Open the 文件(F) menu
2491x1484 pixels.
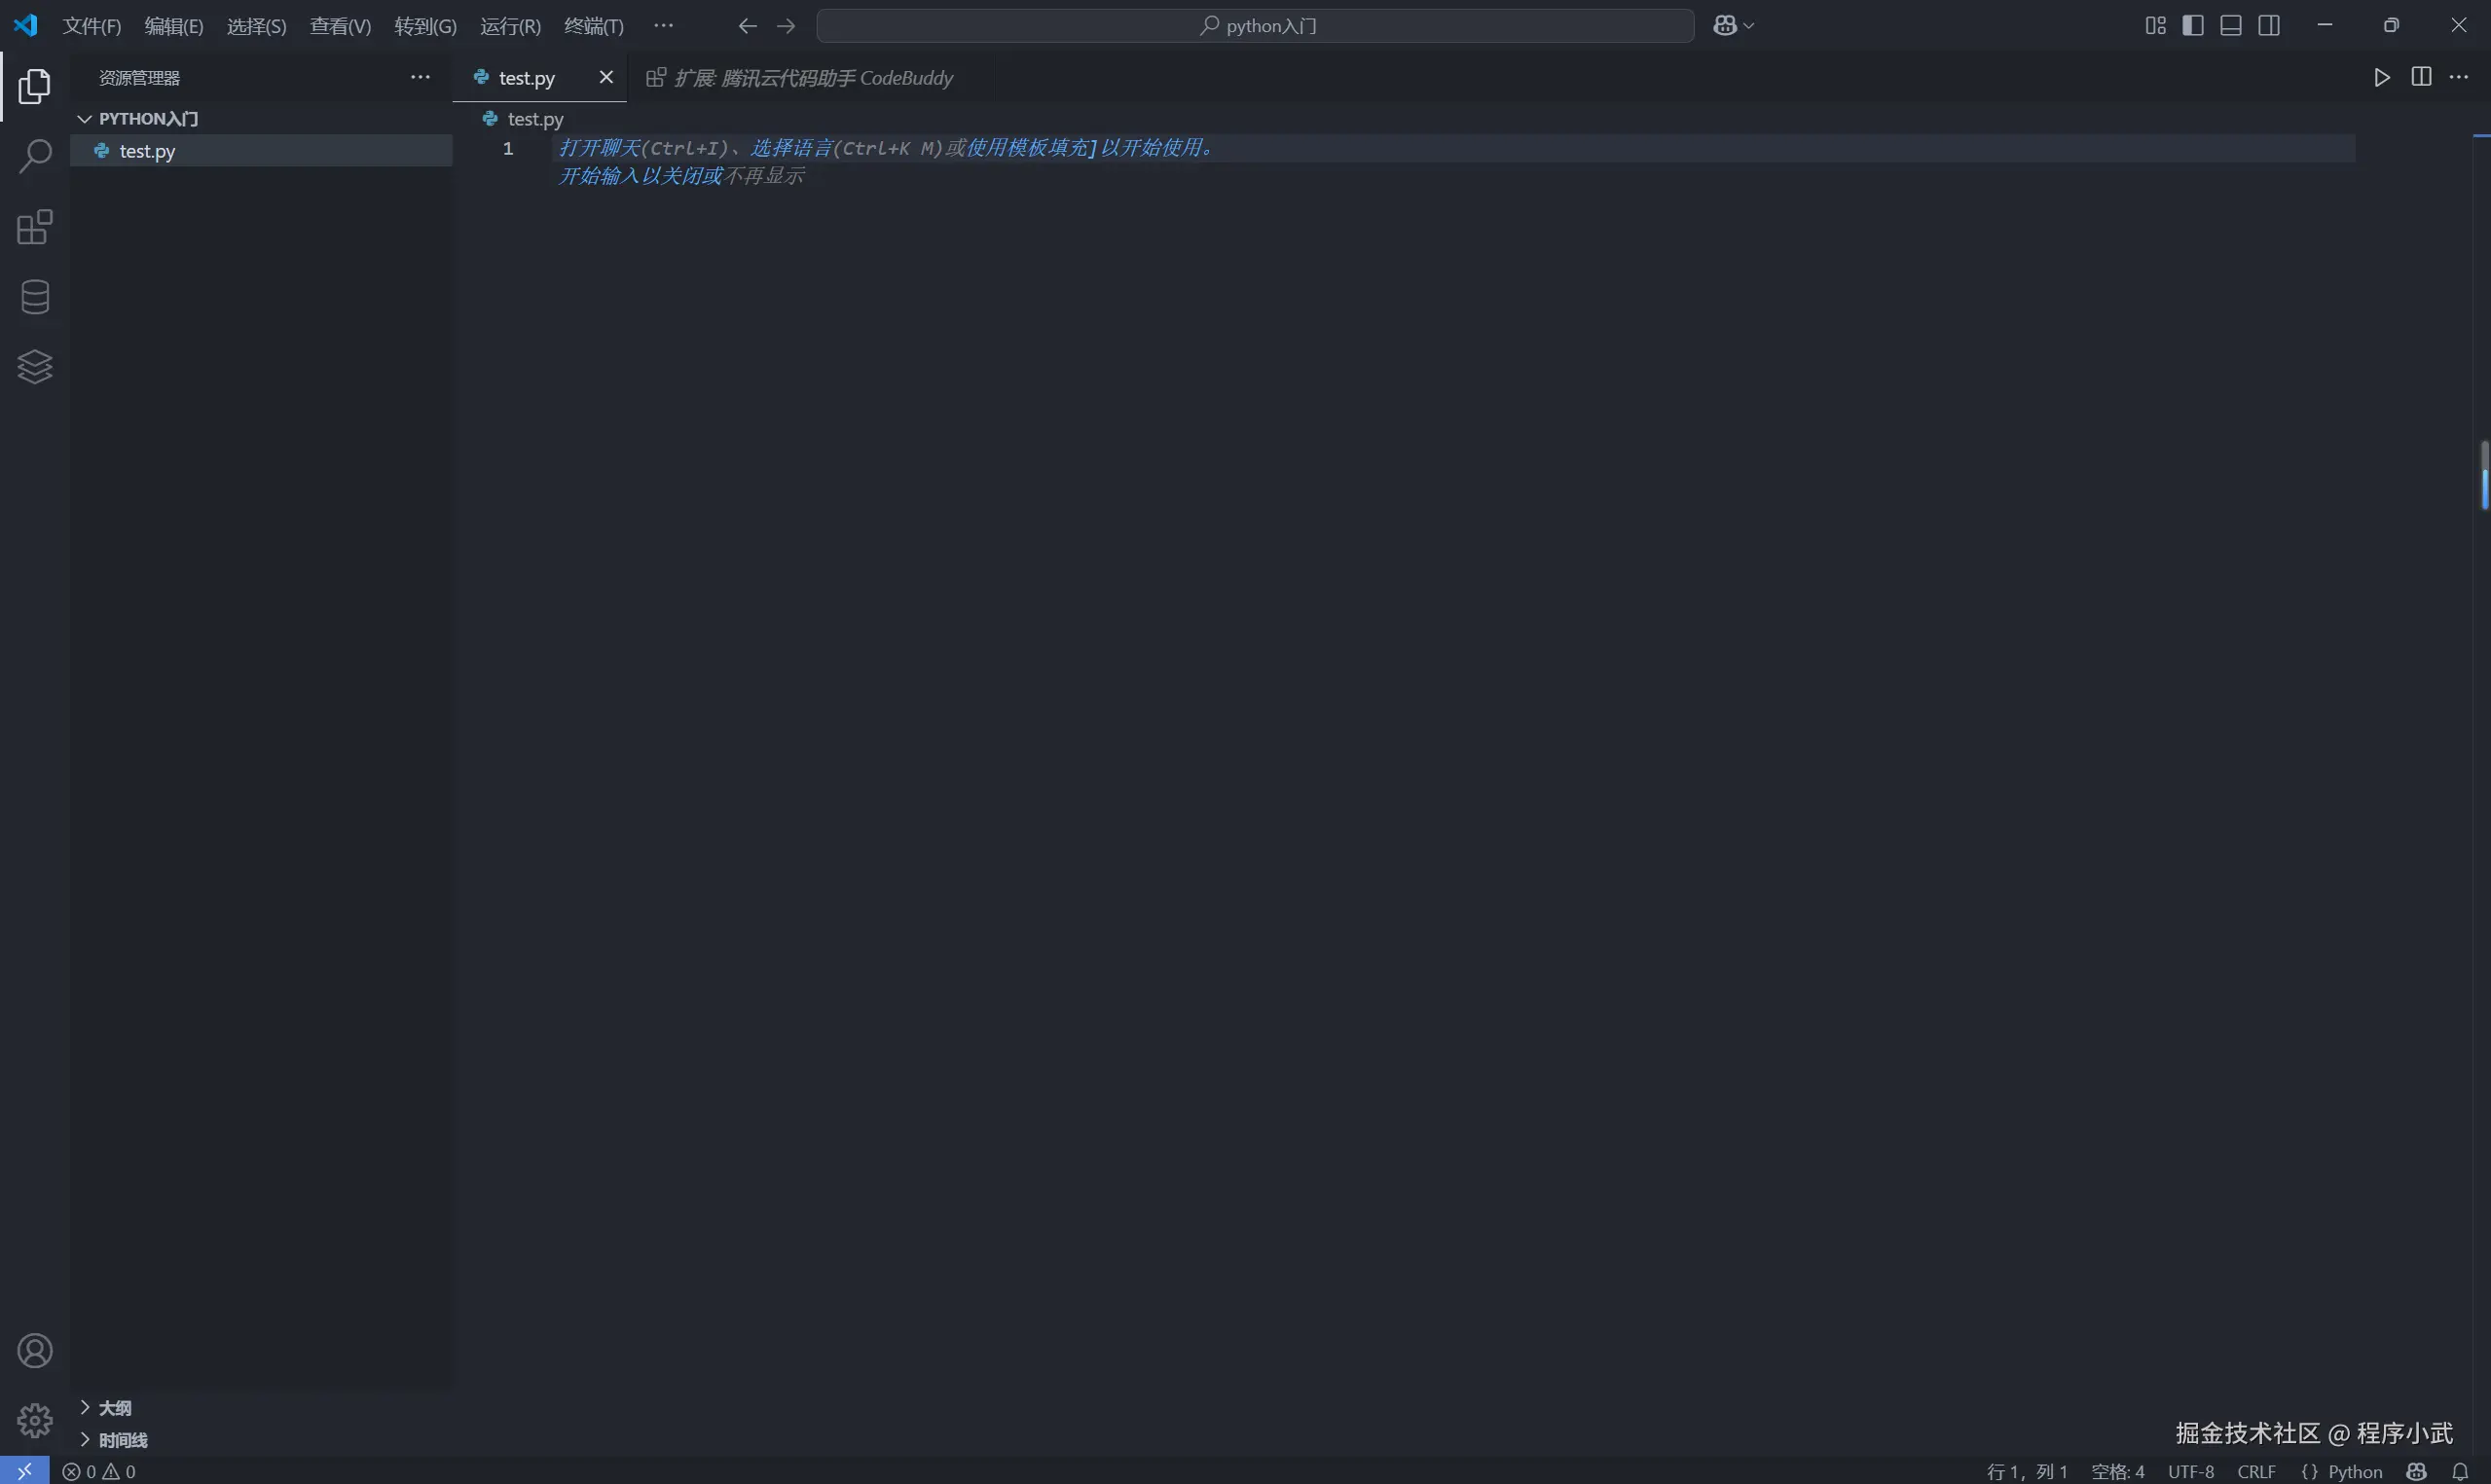point(91,26)
